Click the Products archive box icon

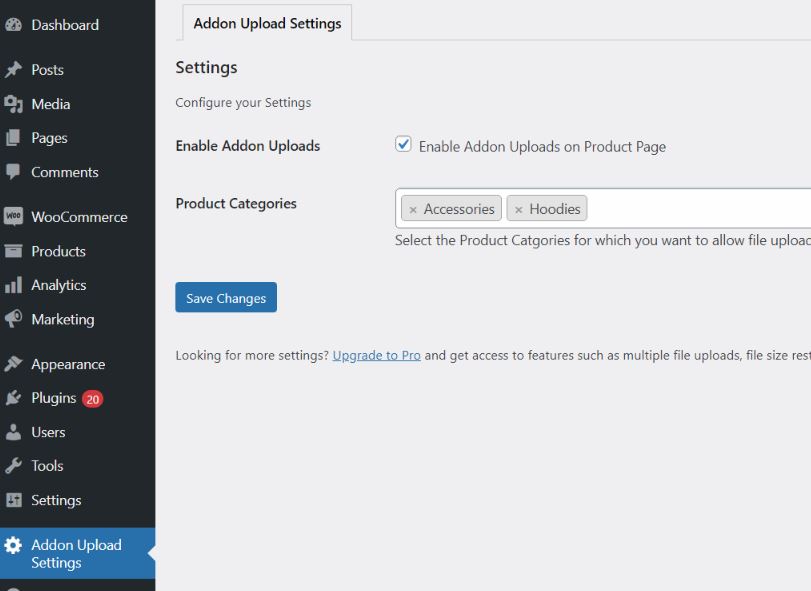[13, 251]
